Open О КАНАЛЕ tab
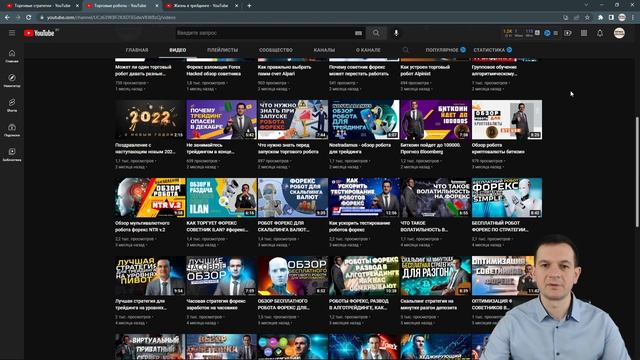Viewport: 640px width, 360px height. 368,50
